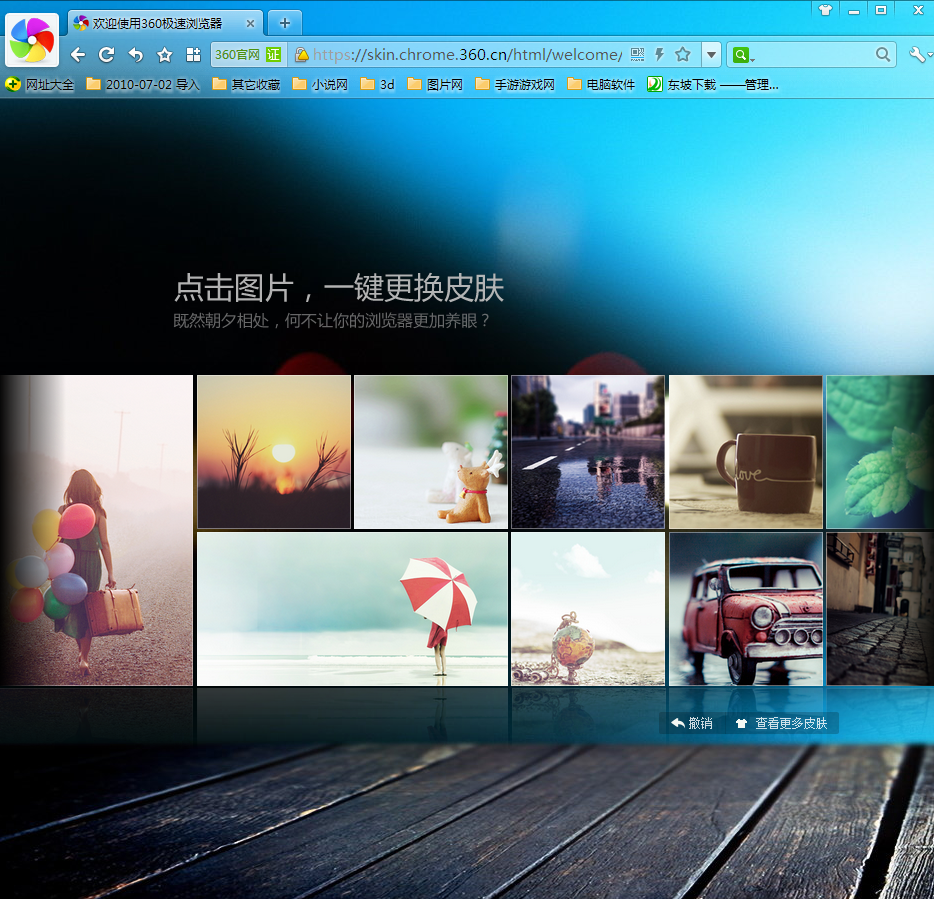Click 撤销 to undo skin change
This screenshot has height=899, width=934.
[x=692, y=723]
